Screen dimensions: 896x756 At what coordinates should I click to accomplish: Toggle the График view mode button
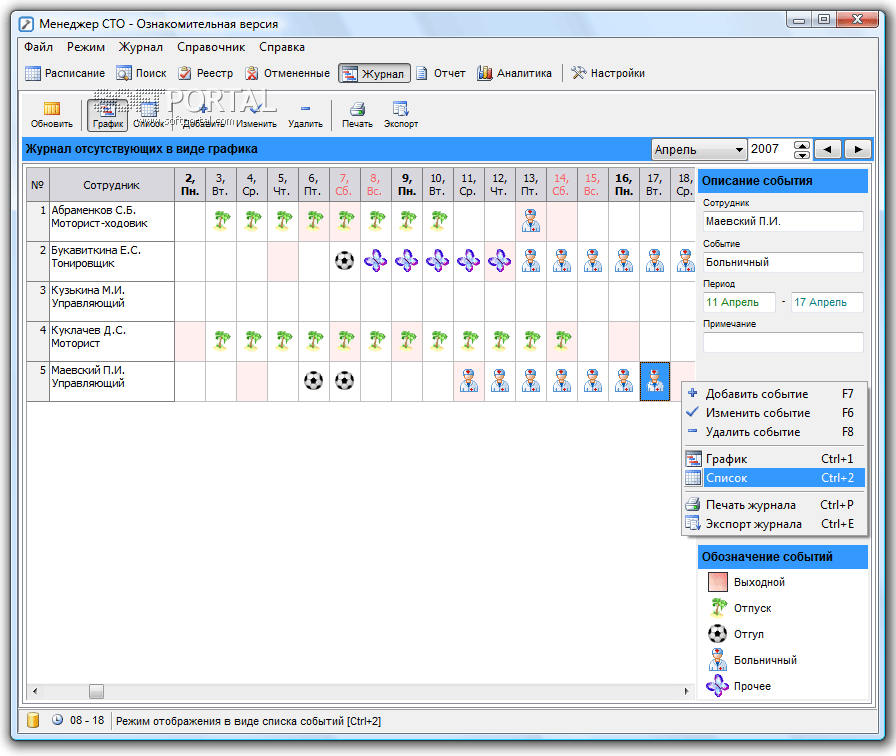[x=107, y=114]
